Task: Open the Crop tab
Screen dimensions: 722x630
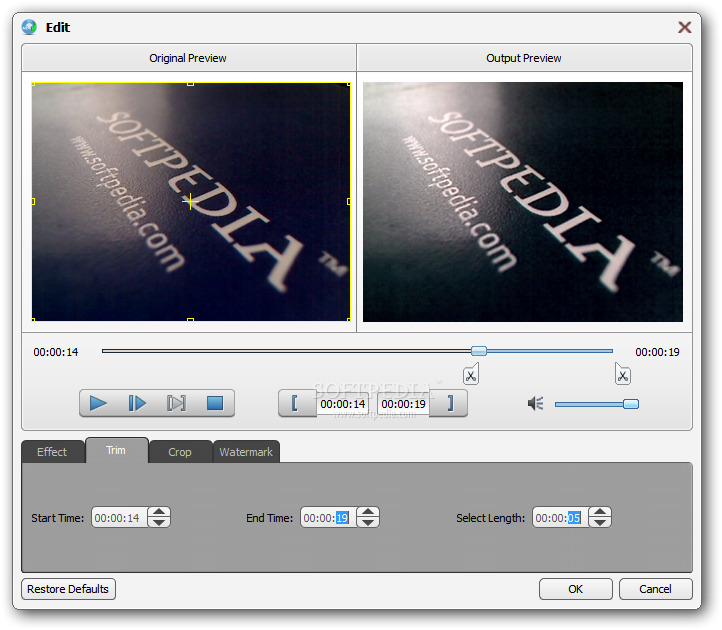Action: pos(180,452)
